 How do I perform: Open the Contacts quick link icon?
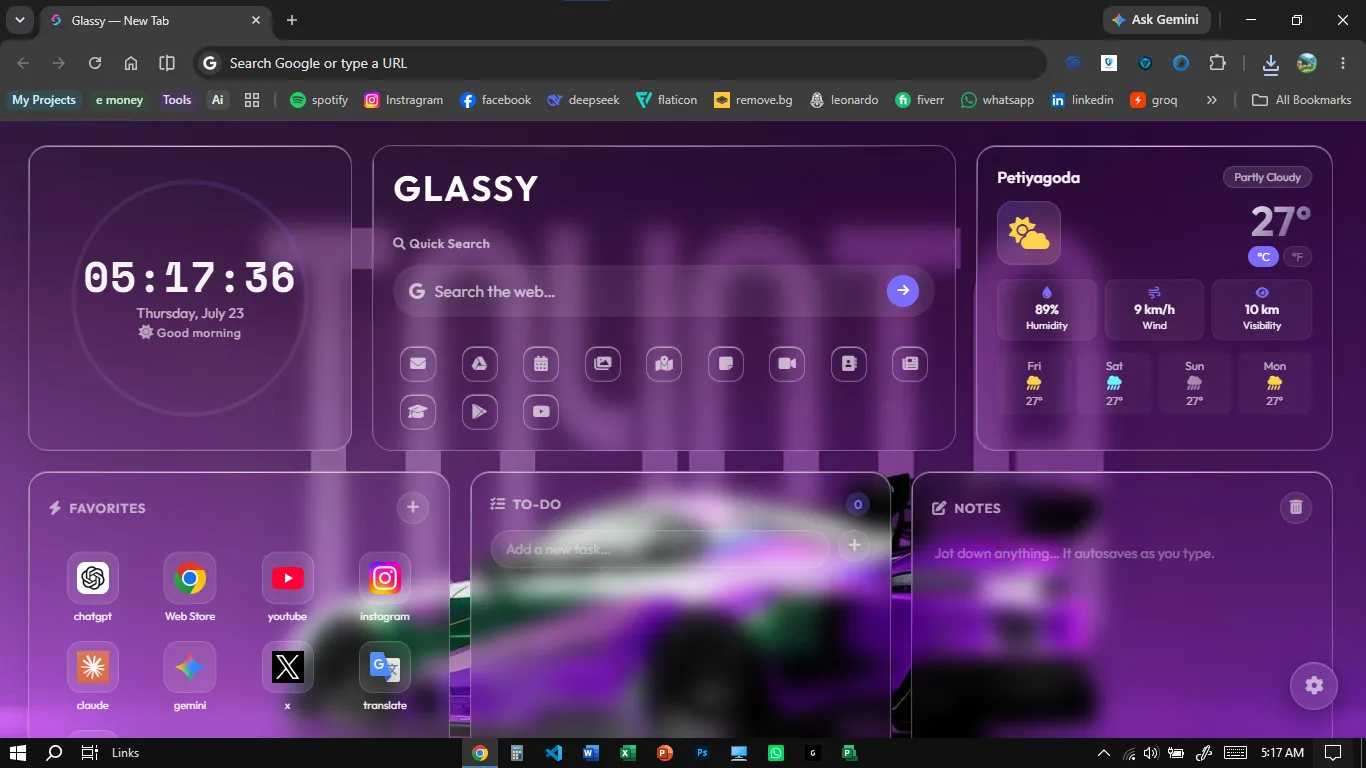point(849,364)
